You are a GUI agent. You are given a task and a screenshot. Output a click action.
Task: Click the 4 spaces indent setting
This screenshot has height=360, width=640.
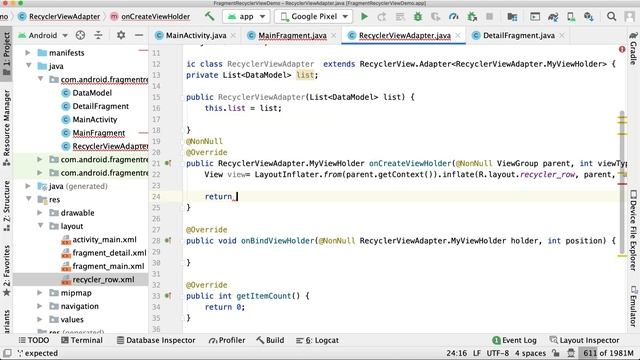coord(530,353)
